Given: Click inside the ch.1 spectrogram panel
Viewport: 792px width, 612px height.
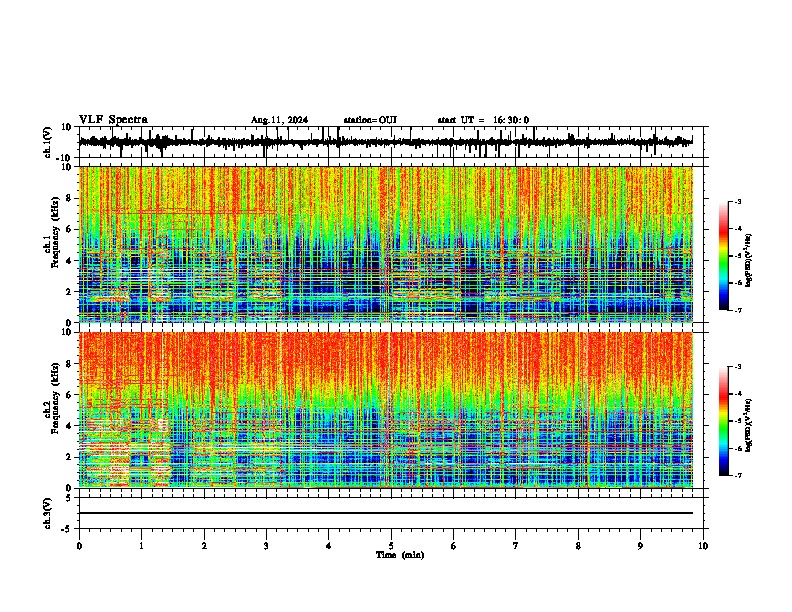Looking at the screenshot, I should (x=386, y=244).
